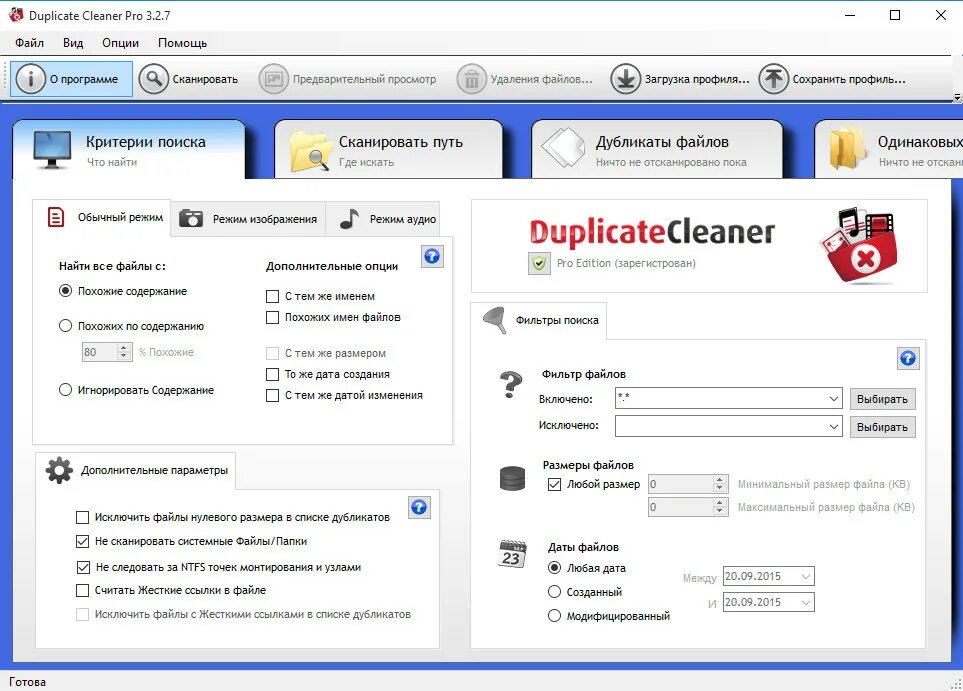
Task: Select Похожих по содержанию radio button
Action: [x=65, y=326]
